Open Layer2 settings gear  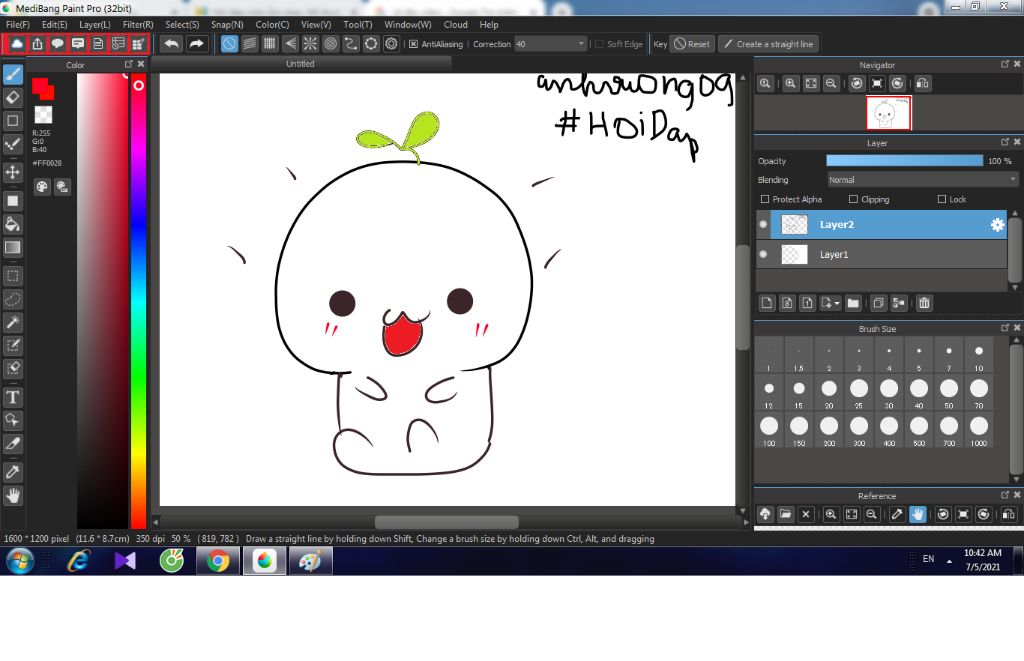[x=997, y=225]
